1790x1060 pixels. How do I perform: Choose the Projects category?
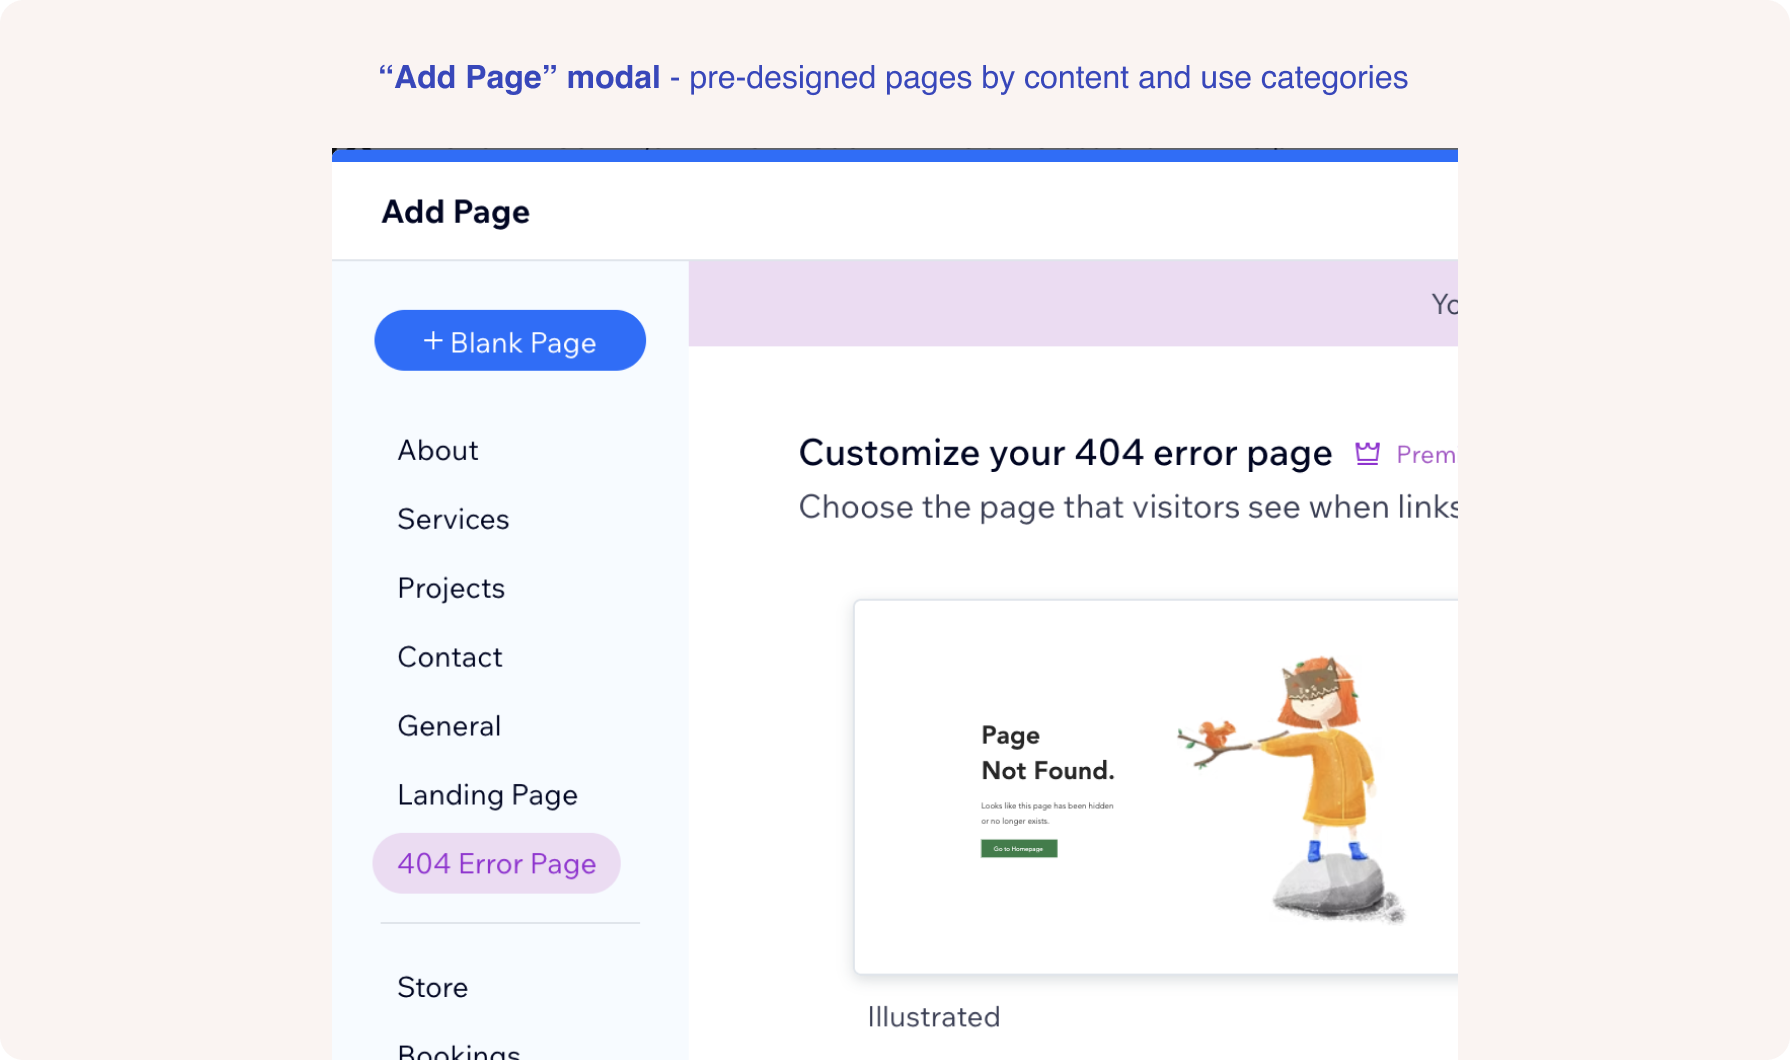point(451,589)
